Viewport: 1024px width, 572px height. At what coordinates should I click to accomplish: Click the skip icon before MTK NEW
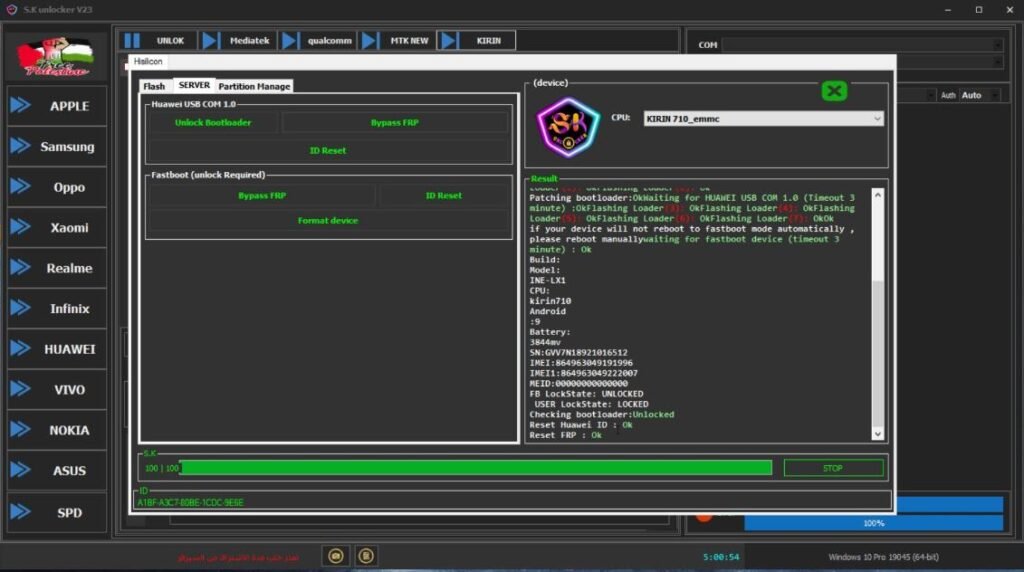[370, 40]
